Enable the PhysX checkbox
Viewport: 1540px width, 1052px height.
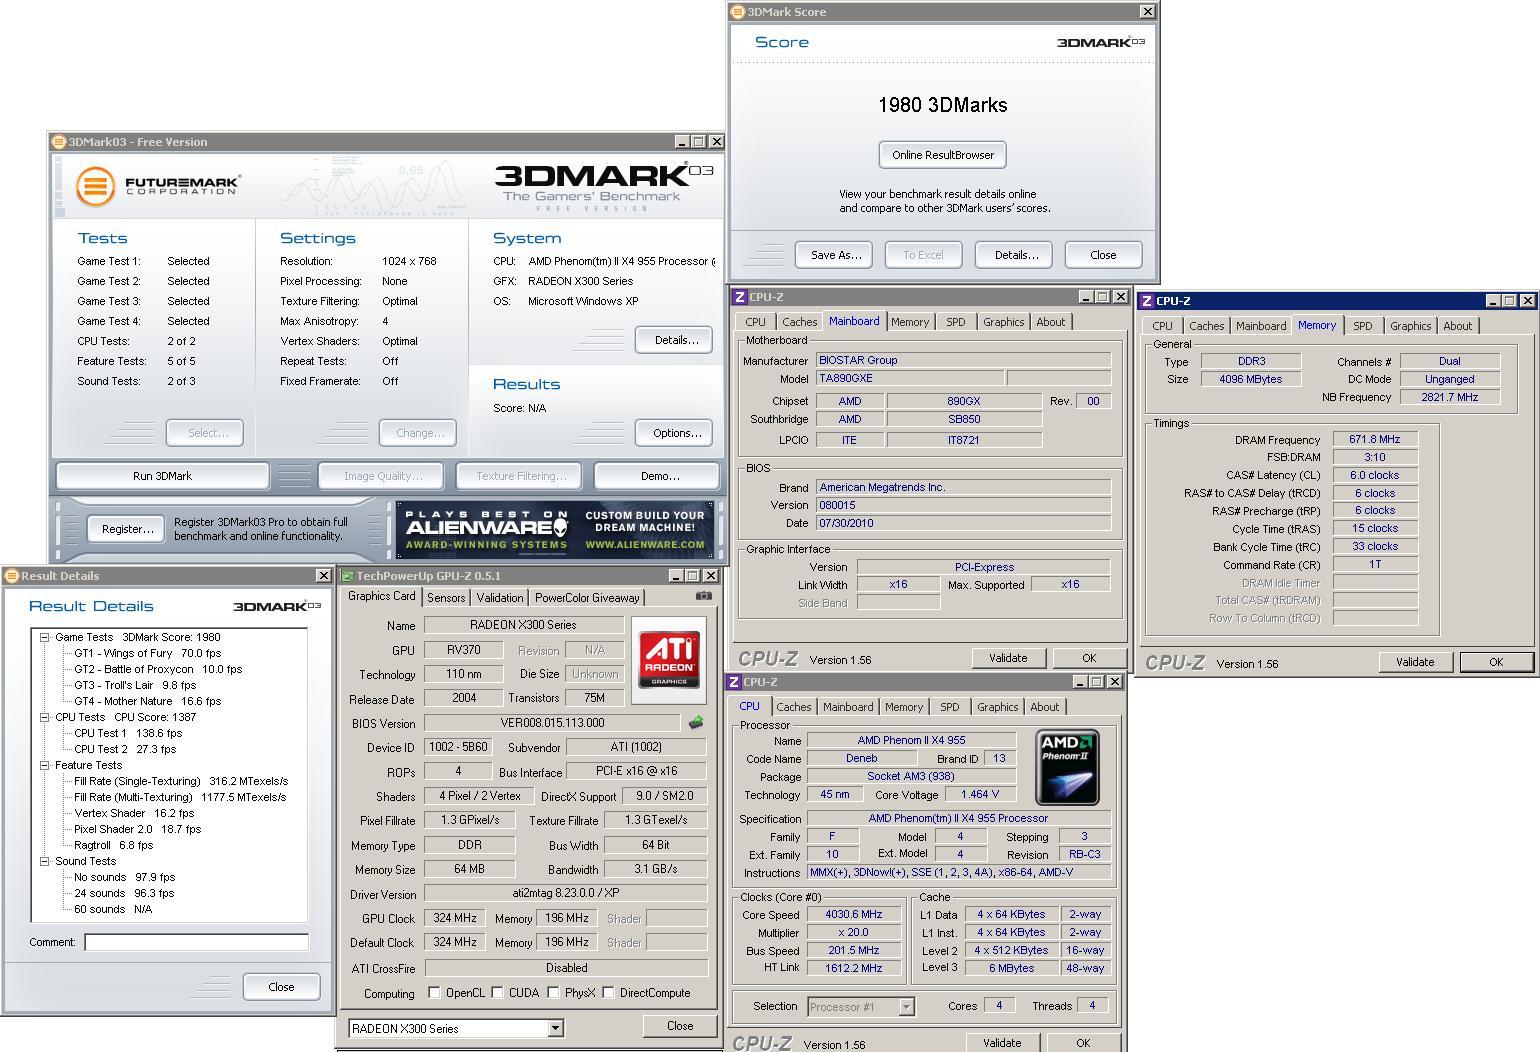(x=553, y=993)
